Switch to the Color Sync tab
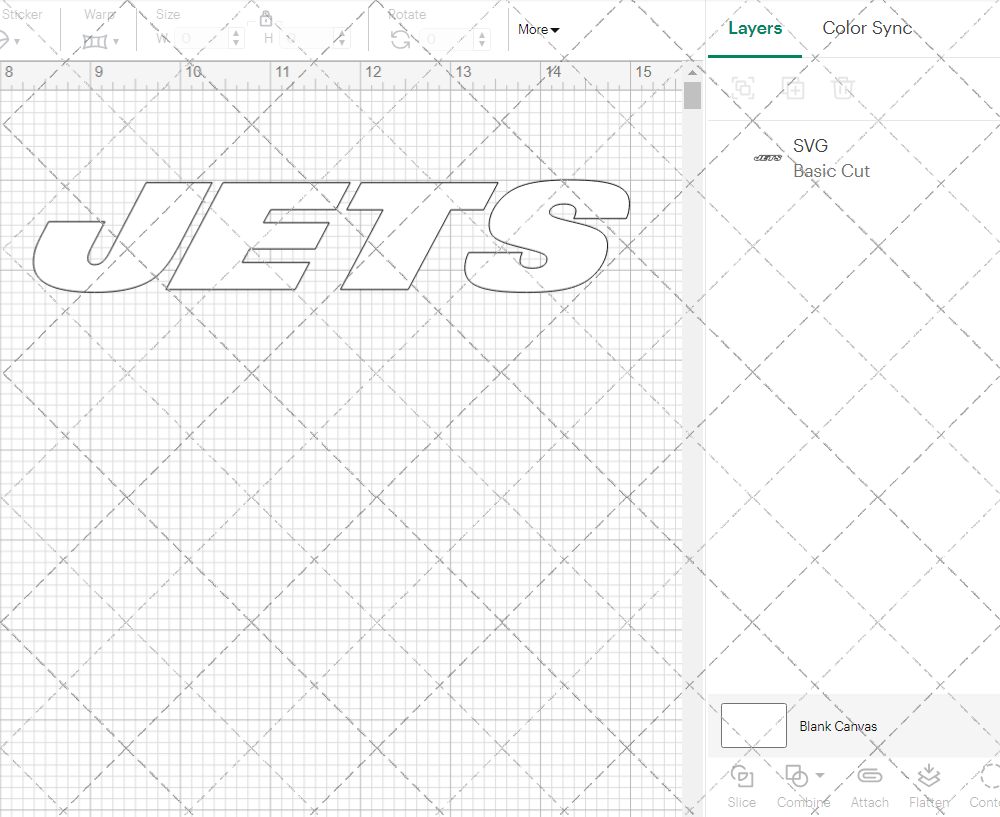1000x817 pixels. (x=867, y=28)
